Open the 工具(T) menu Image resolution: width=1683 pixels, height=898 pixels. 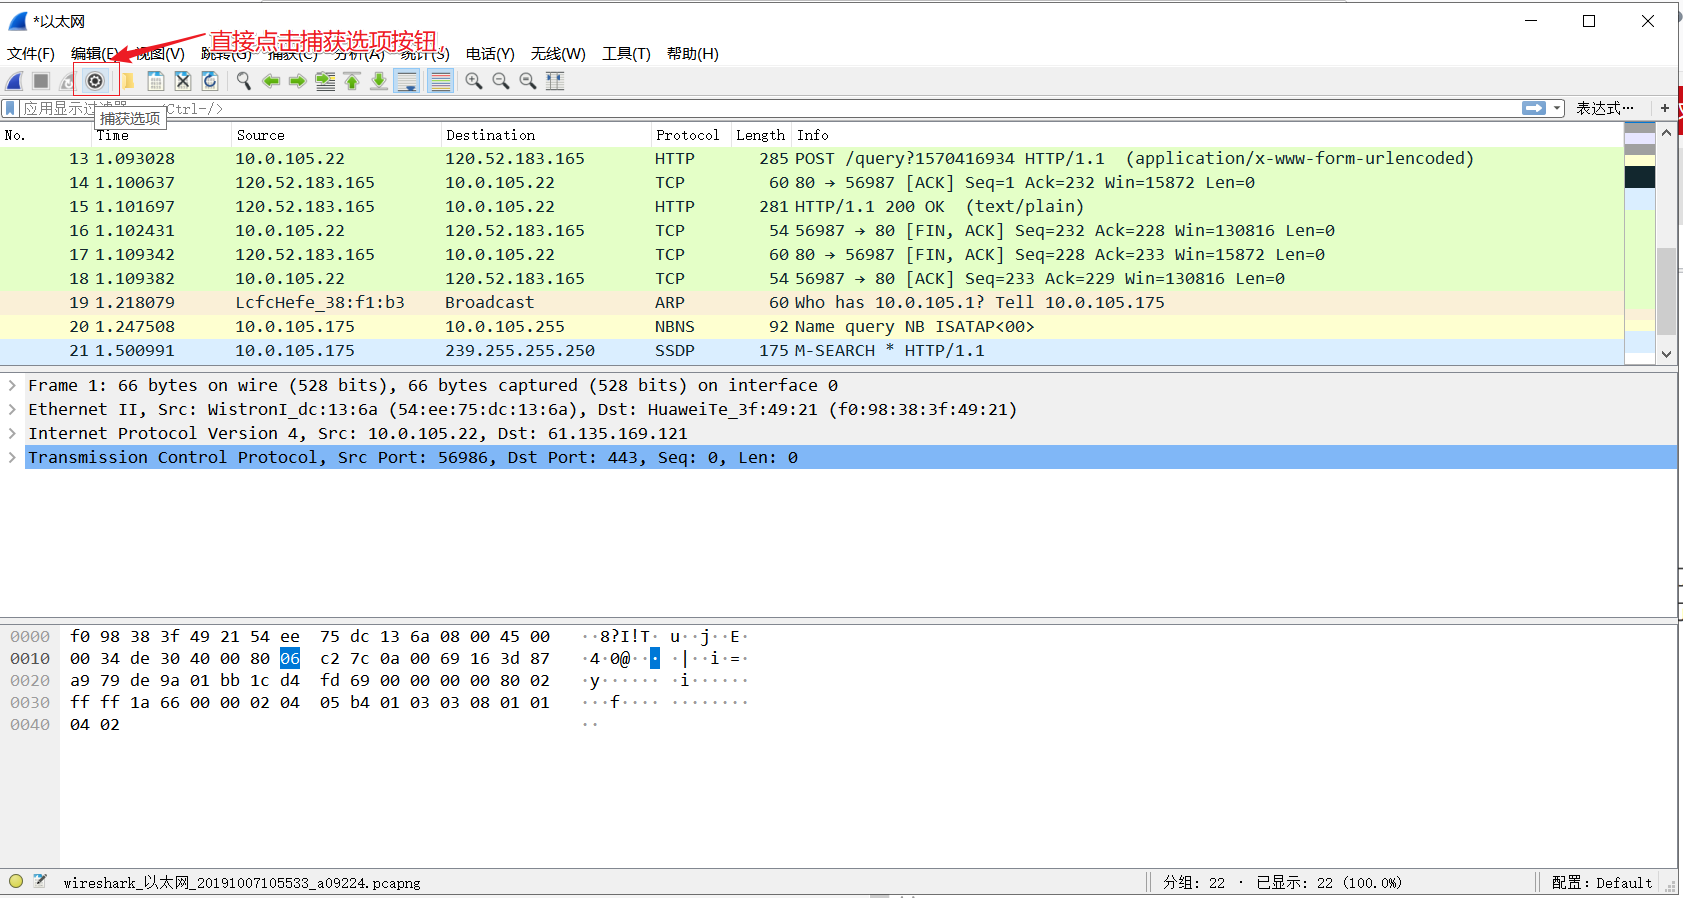click(626, 54)
